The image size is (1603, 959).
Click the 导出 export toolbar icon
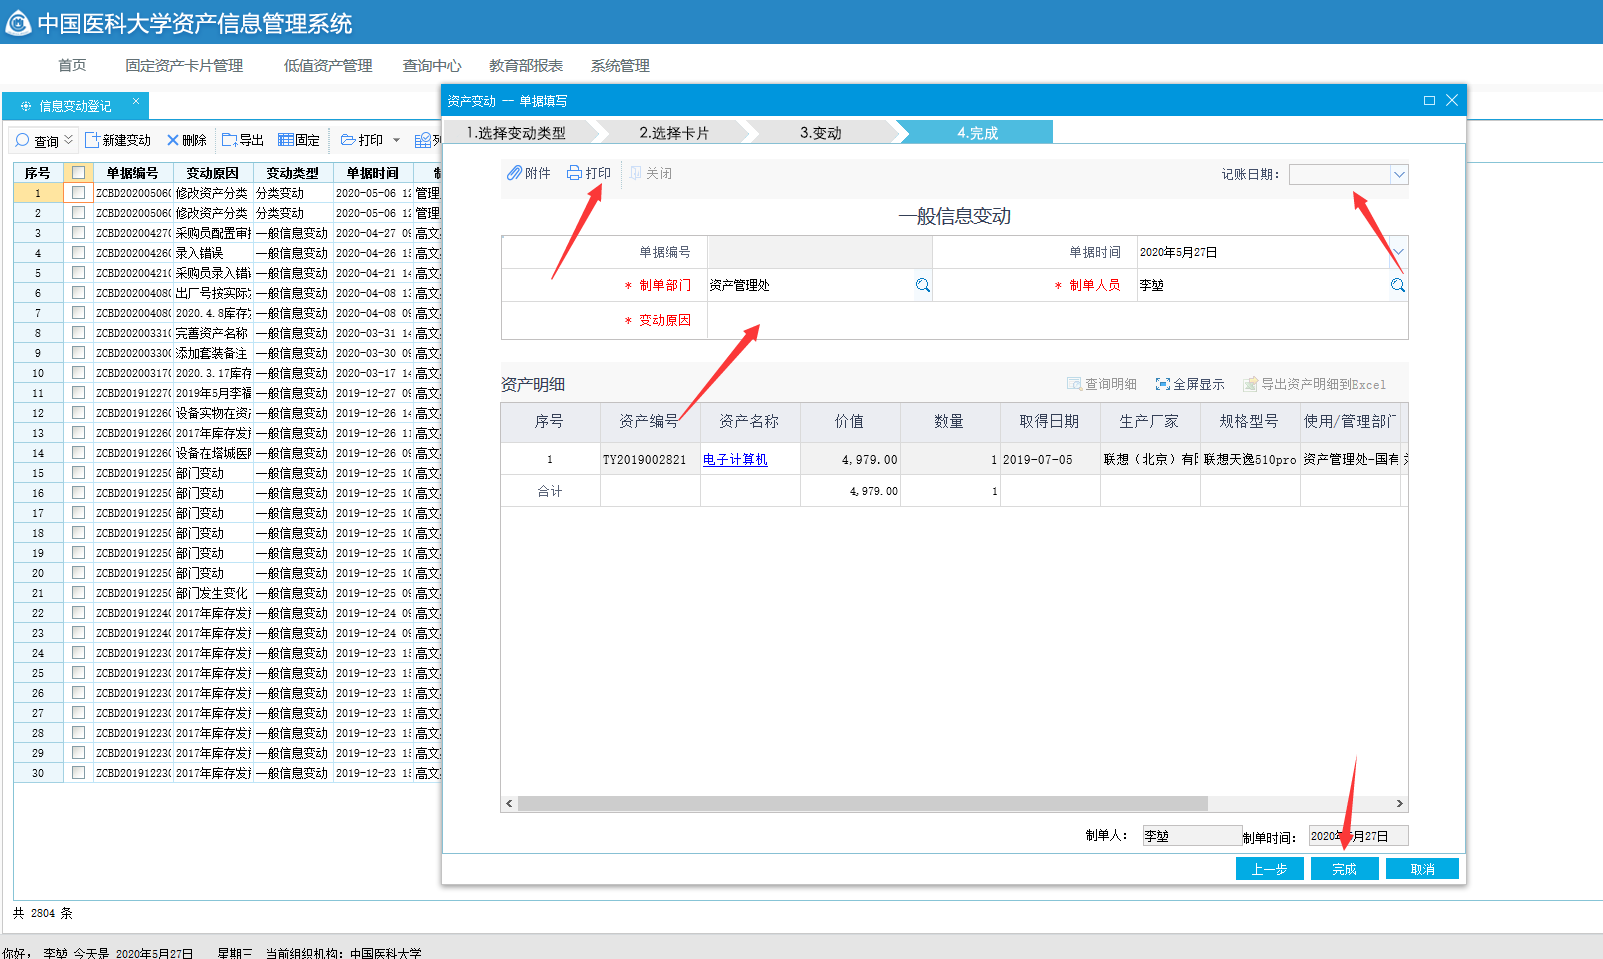click(229, 140)
